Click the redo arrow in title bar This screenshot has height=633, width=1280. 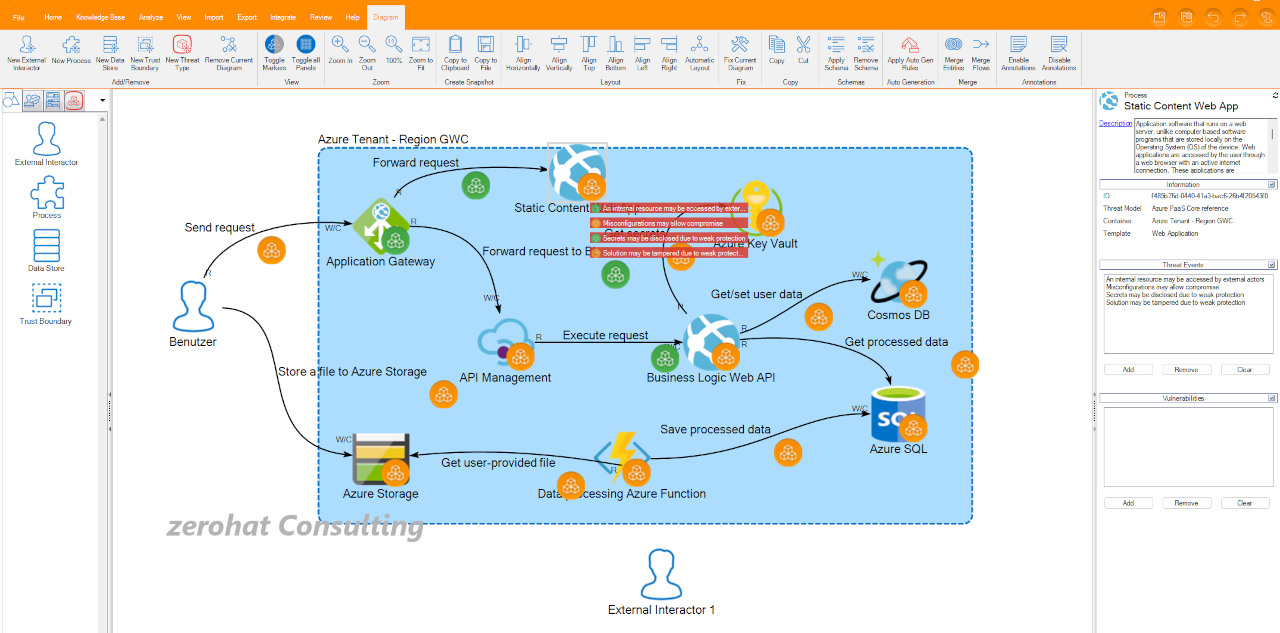pyautogui.click(x=1240, y=17)
